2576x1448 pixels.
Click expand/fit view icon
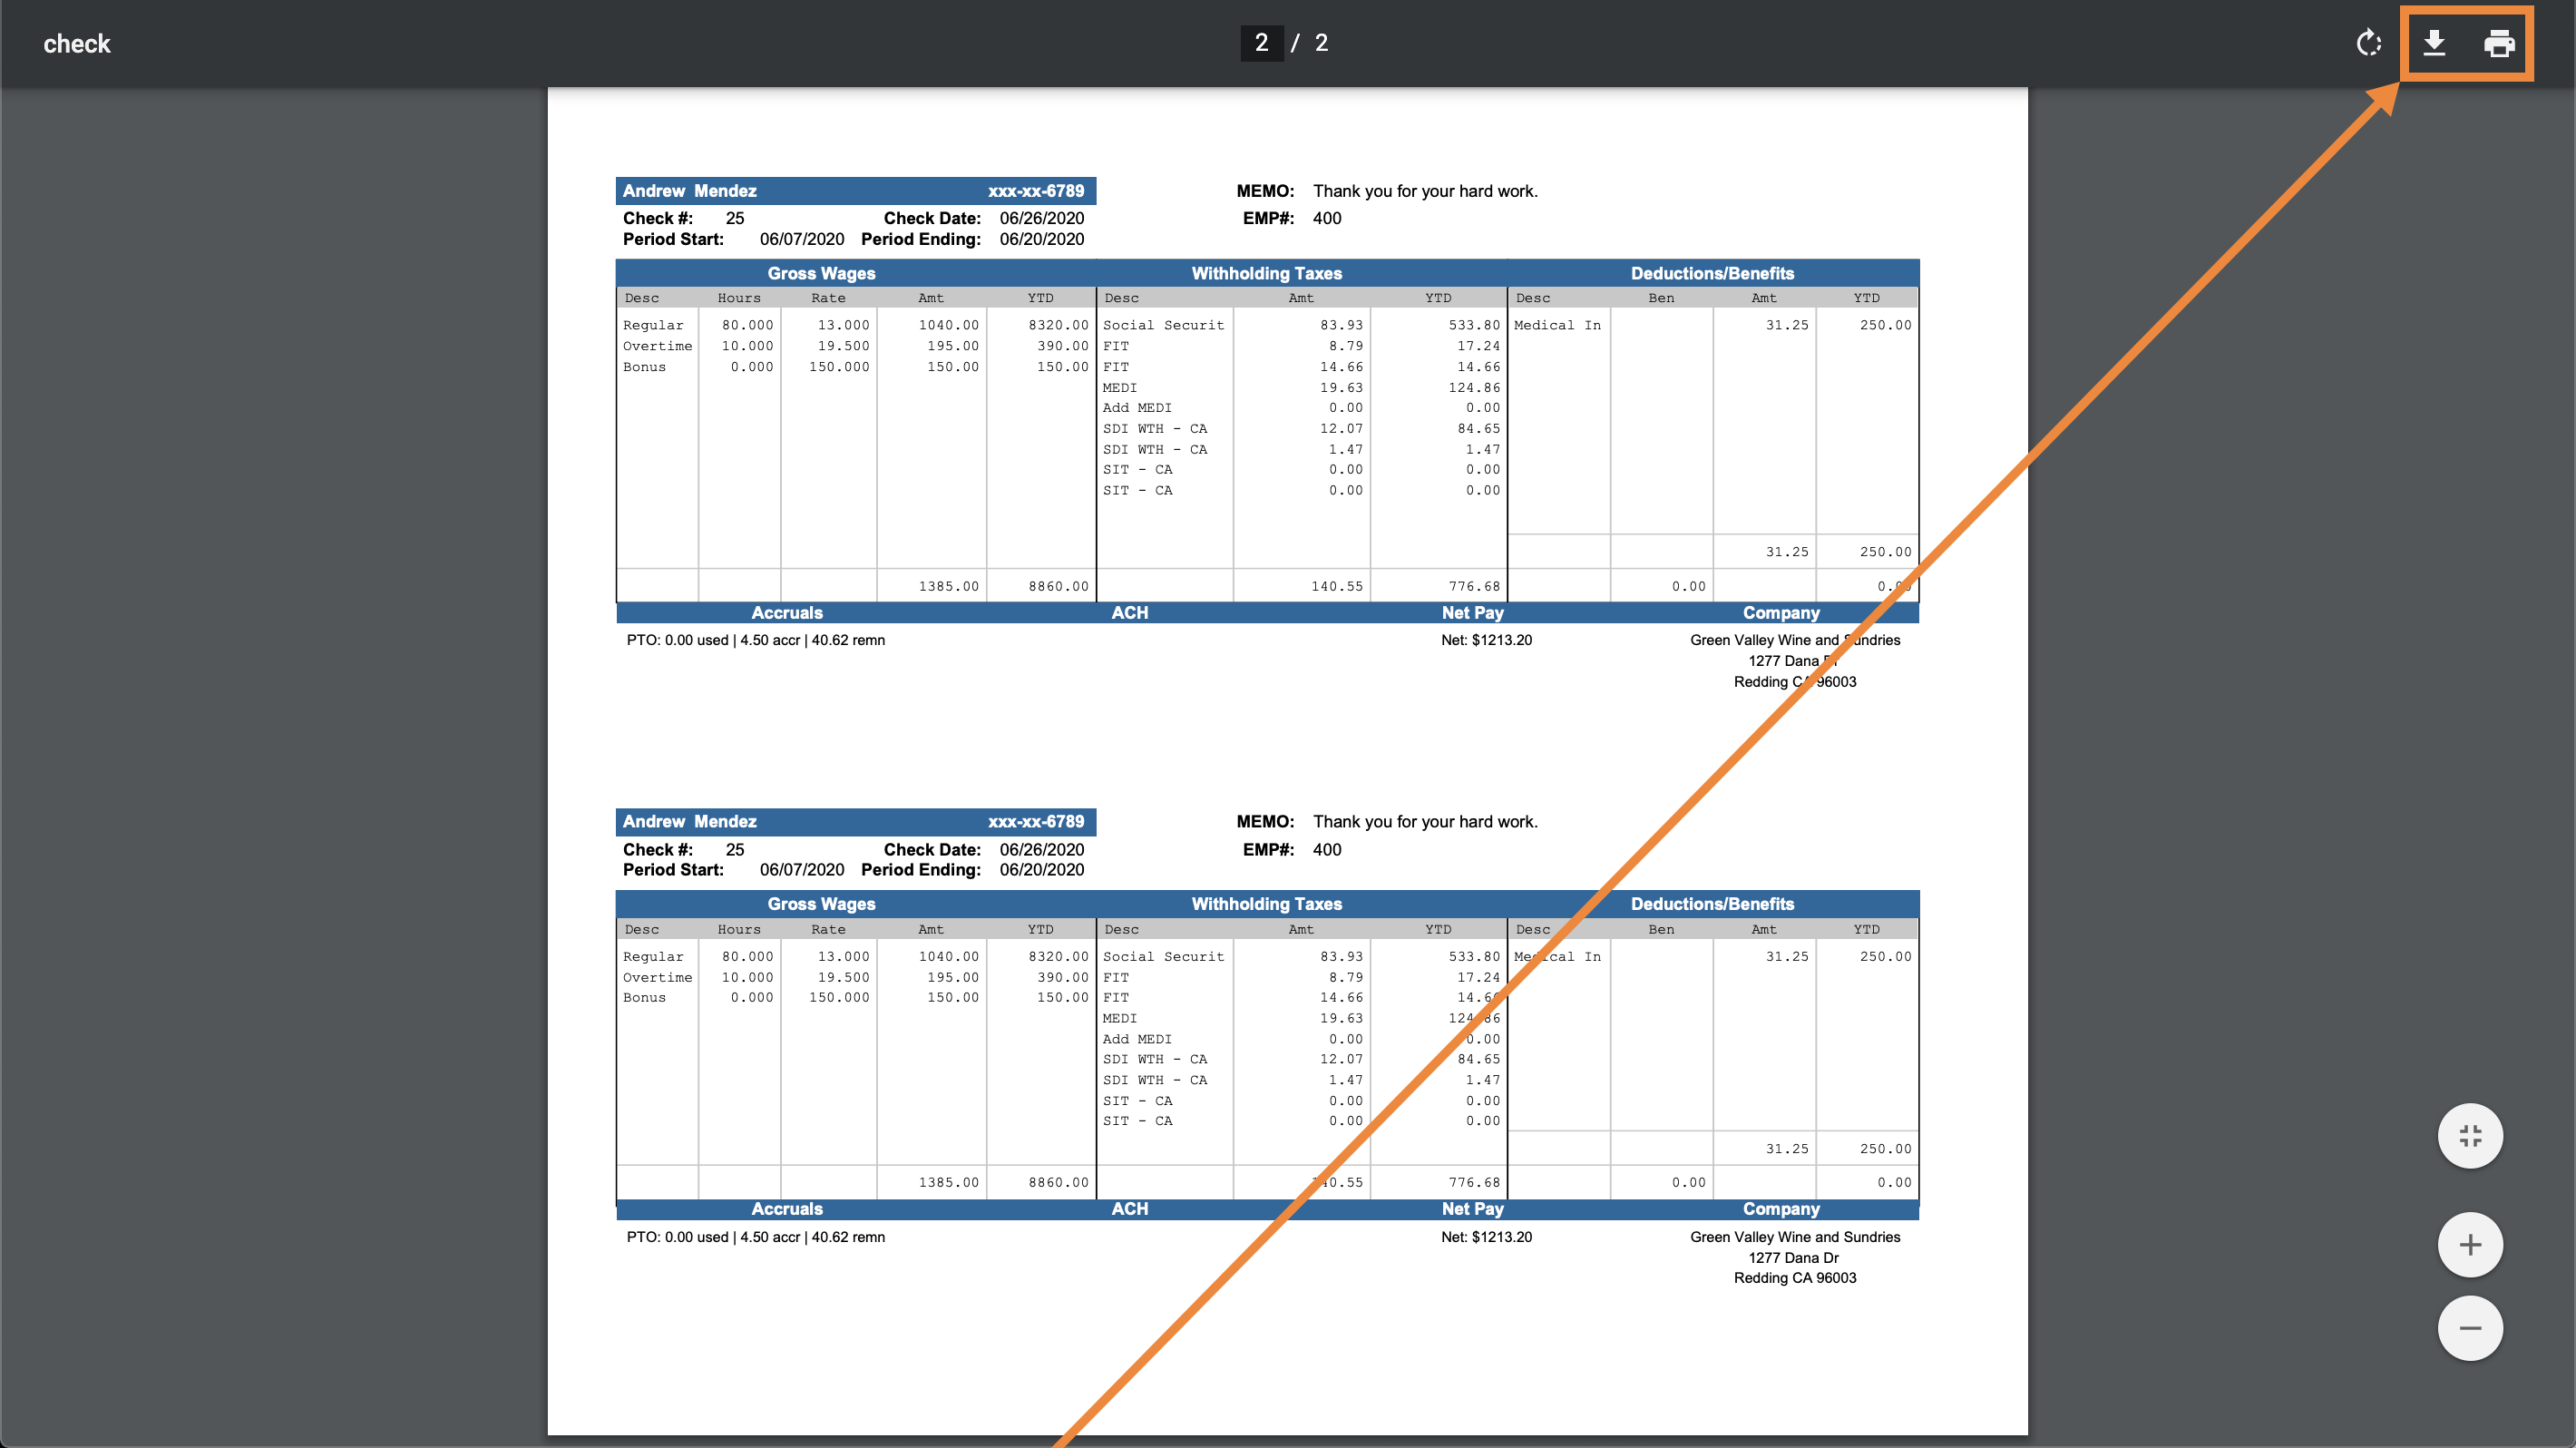pyautogui.click(x=2470, y=1135)
